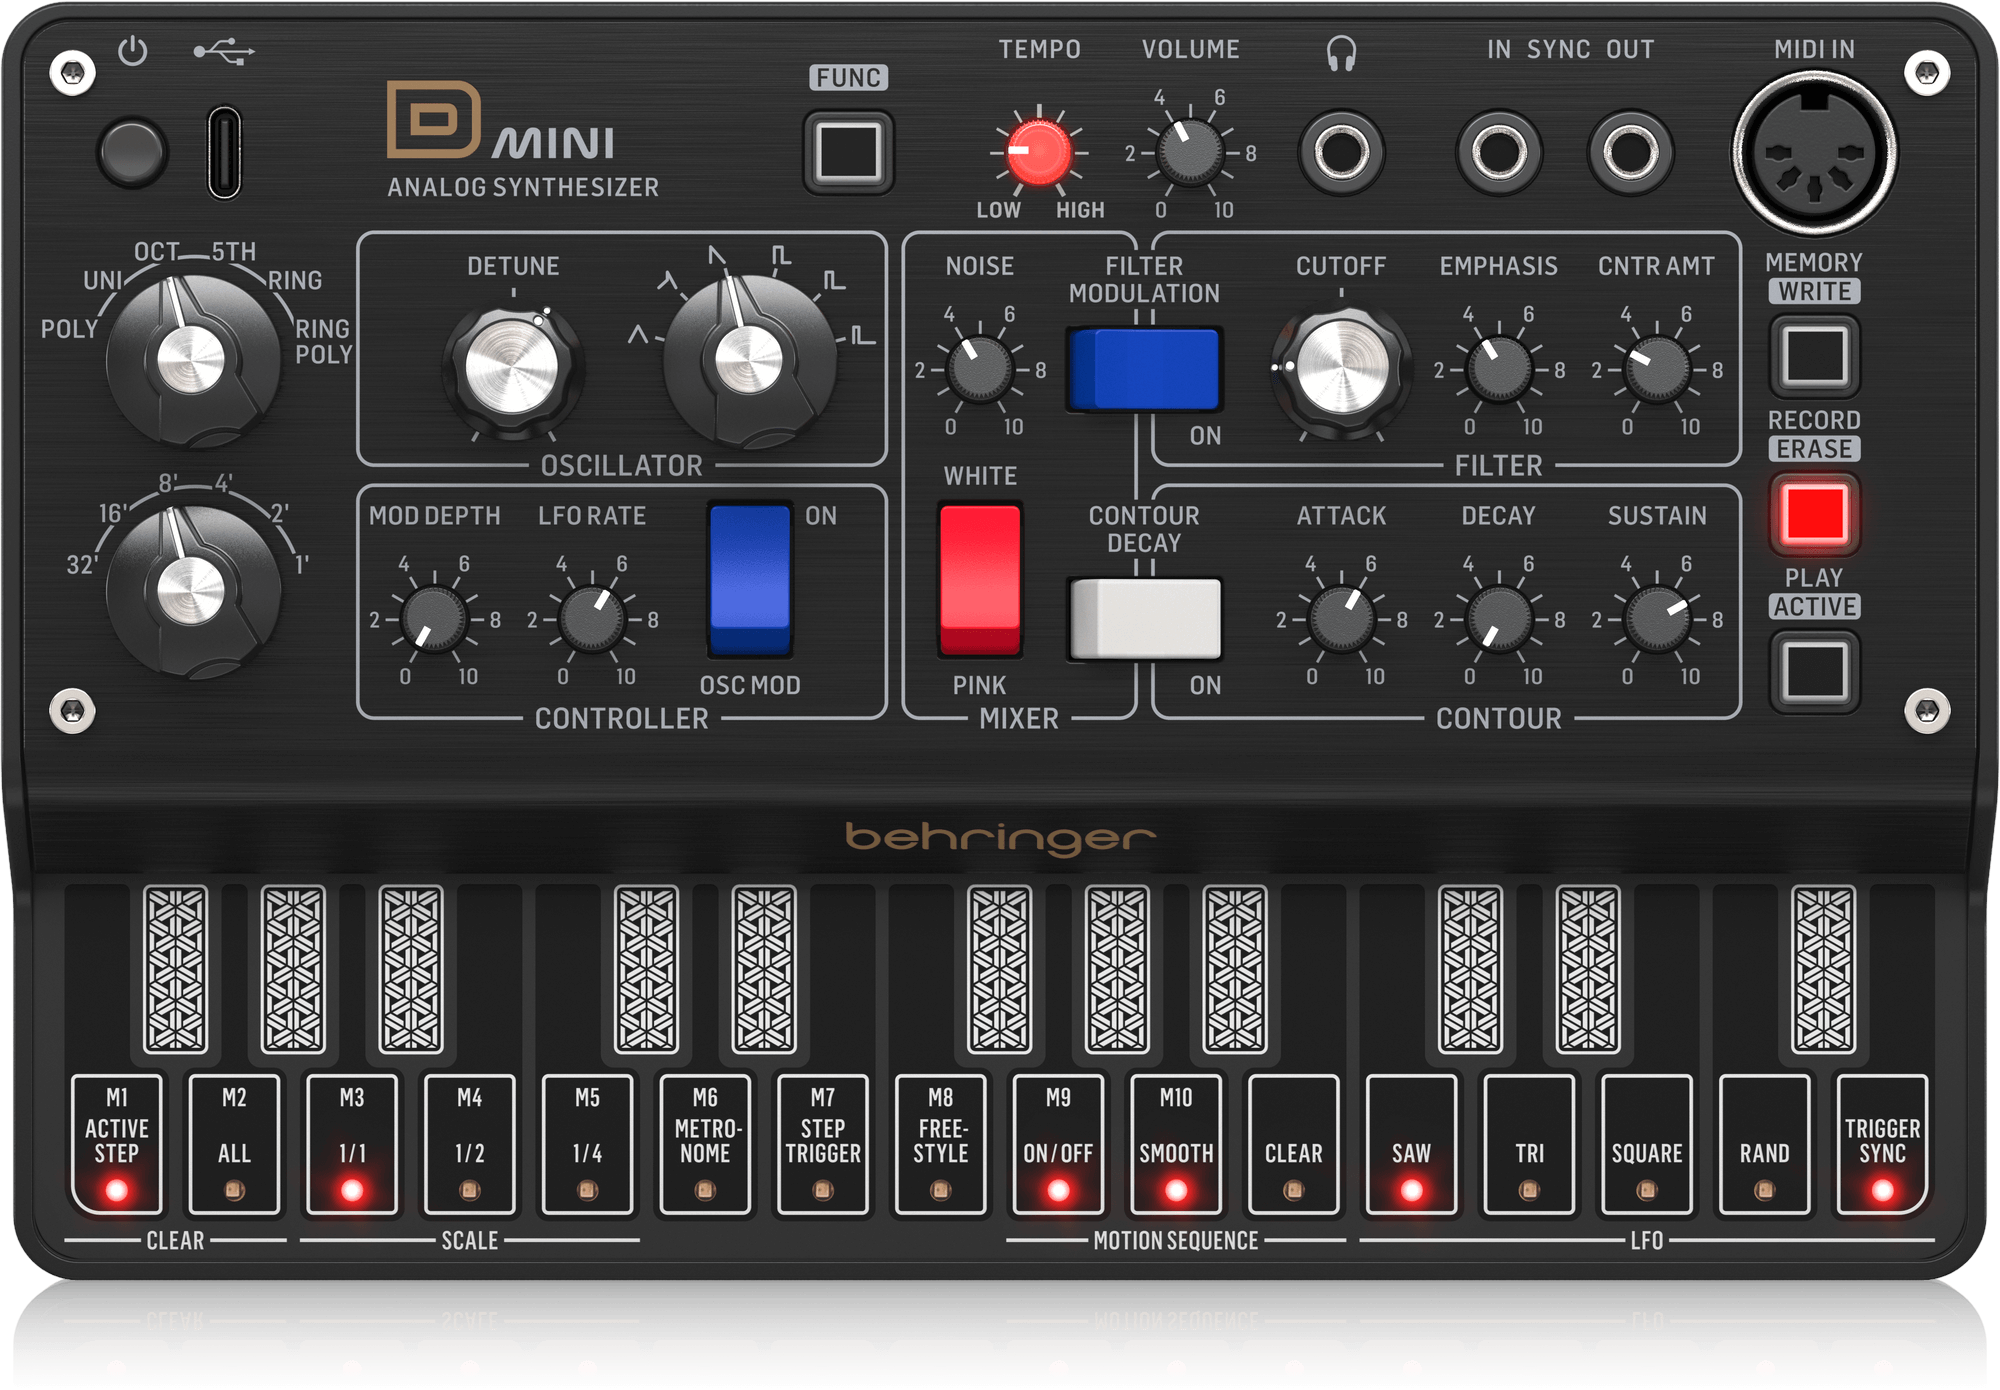Click the EMPHASIS knob
The image size is (2000, 1390).
pyautogui.click(x=1498, y=369)
